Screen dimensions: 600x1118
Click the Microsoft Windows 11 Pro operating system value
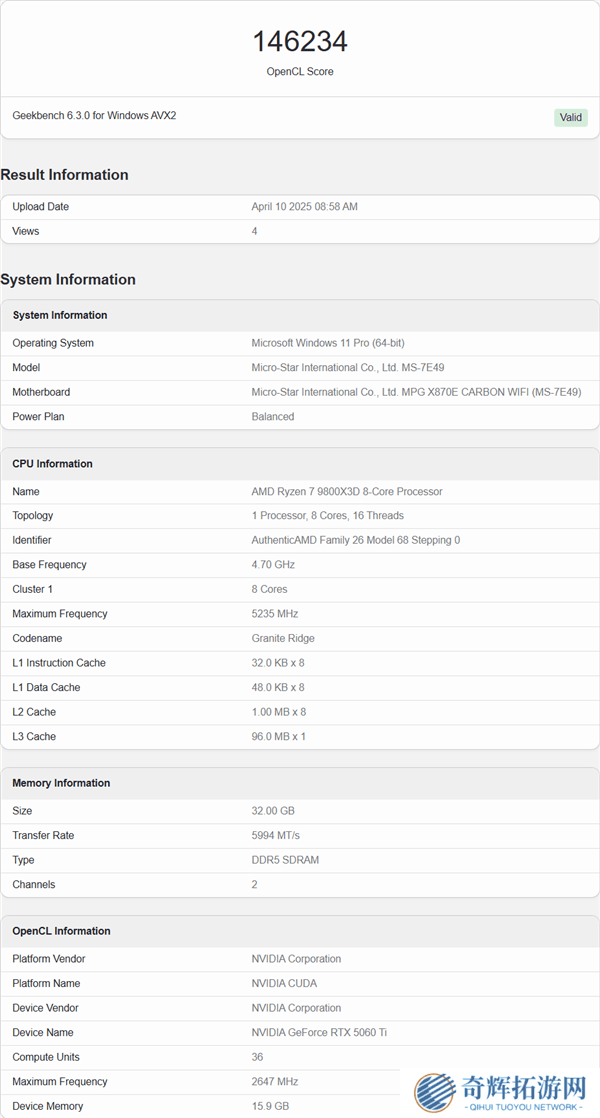pos(327,343)
